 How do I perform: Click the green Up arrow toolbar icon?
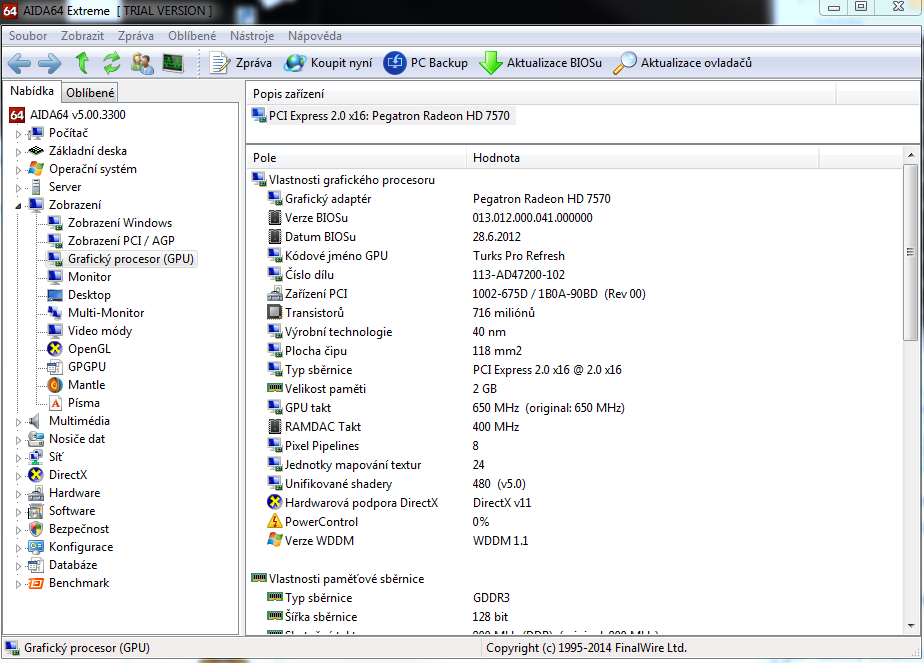pyautogui.click(x=82, y=63)
